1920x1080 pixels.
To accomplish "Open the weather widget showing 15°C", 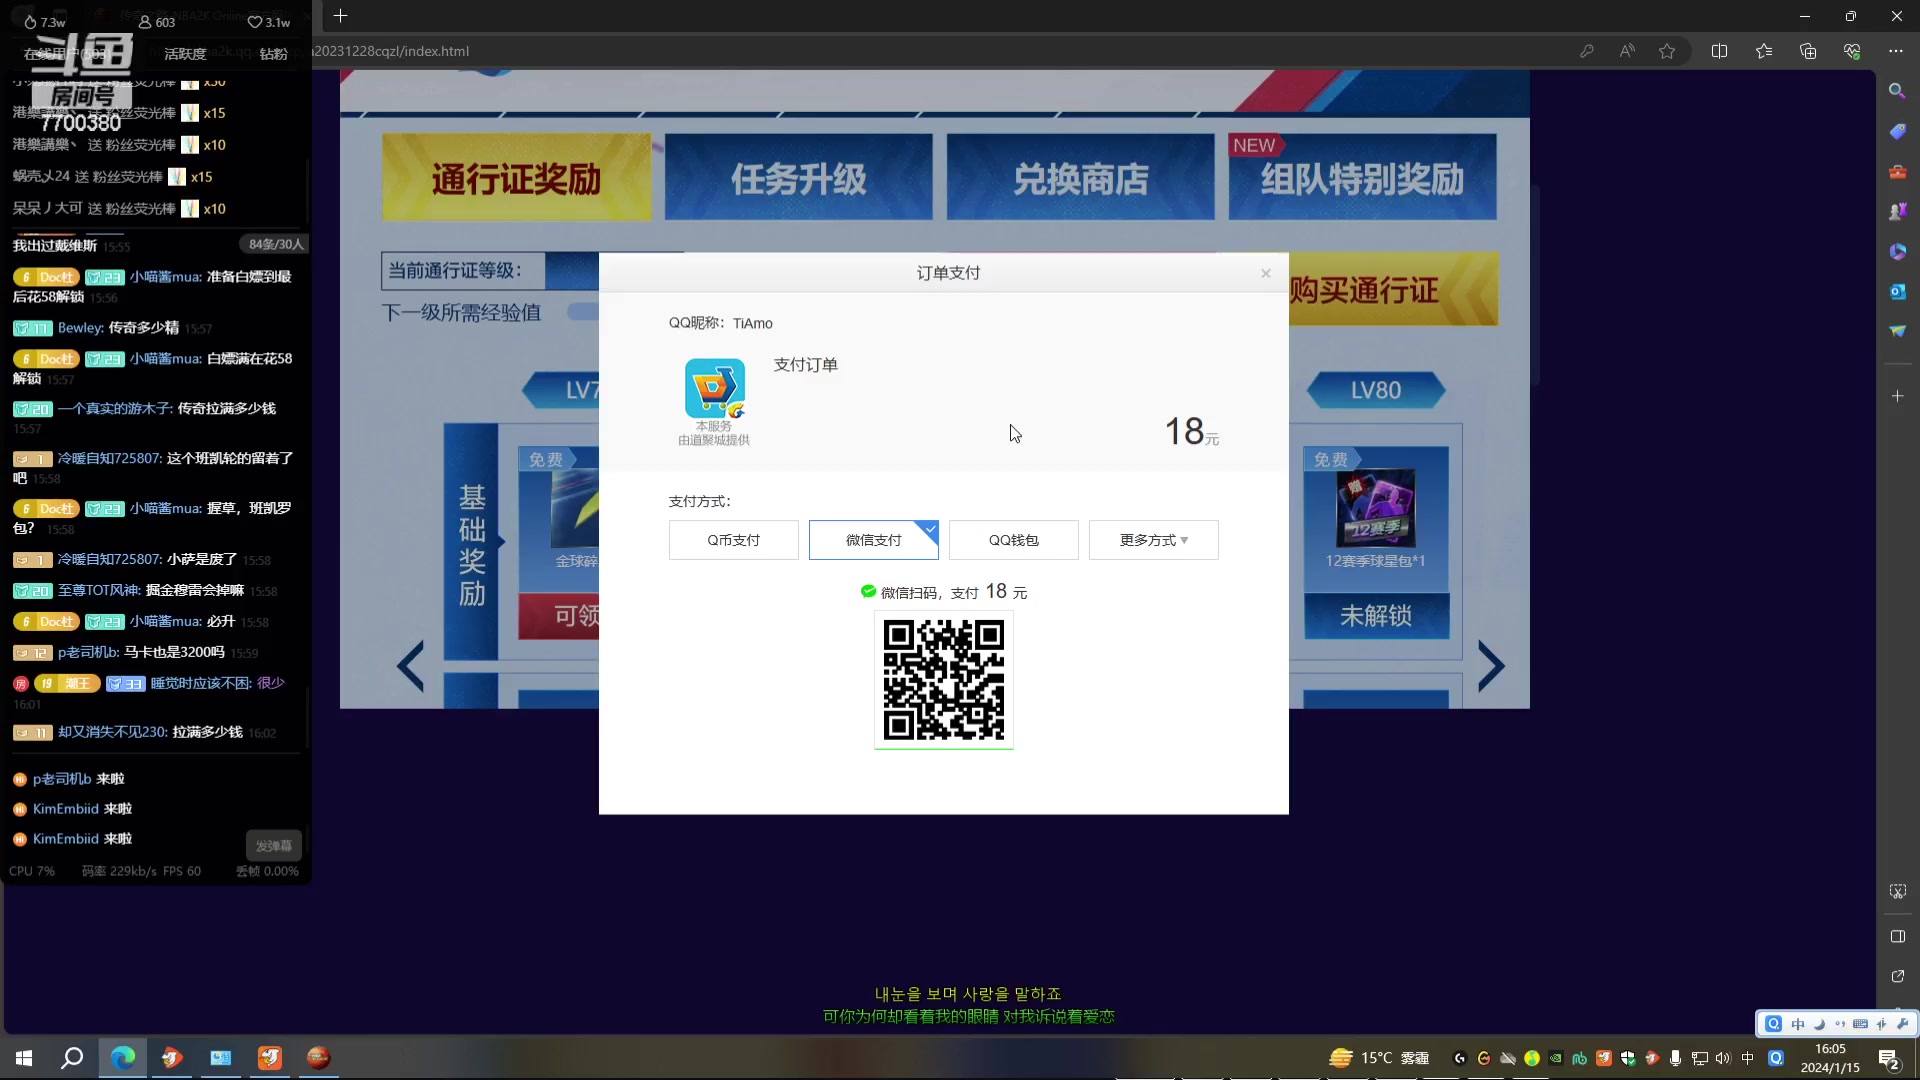I will coord(1378,1058).
